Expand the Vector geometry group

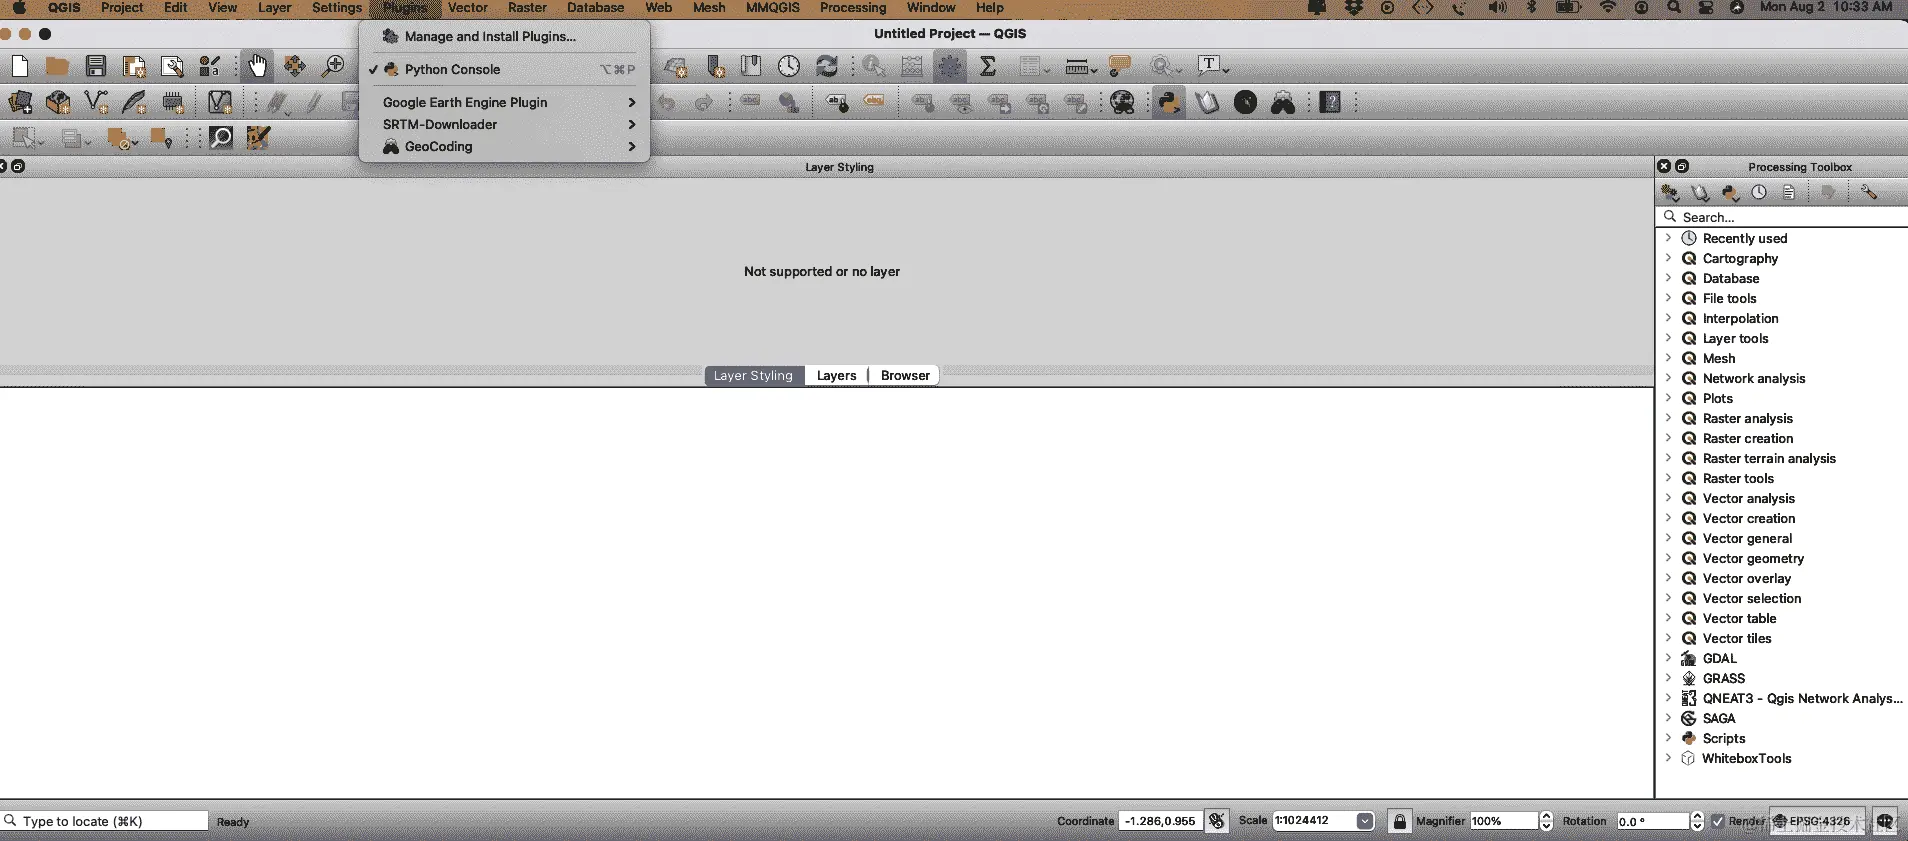tap(1668, 558)
